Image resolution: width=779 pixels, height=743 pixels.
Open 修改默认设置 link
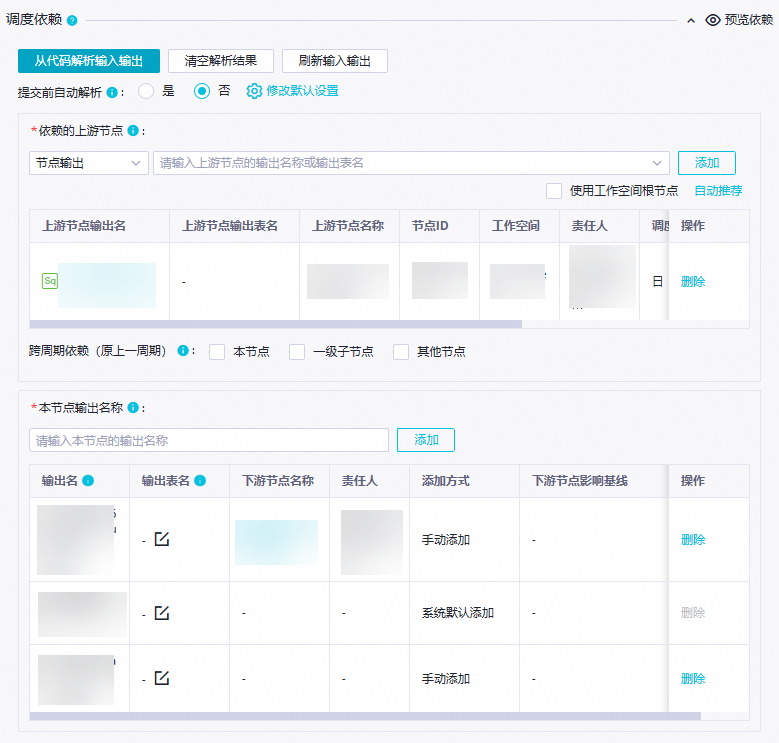[303, 91]
